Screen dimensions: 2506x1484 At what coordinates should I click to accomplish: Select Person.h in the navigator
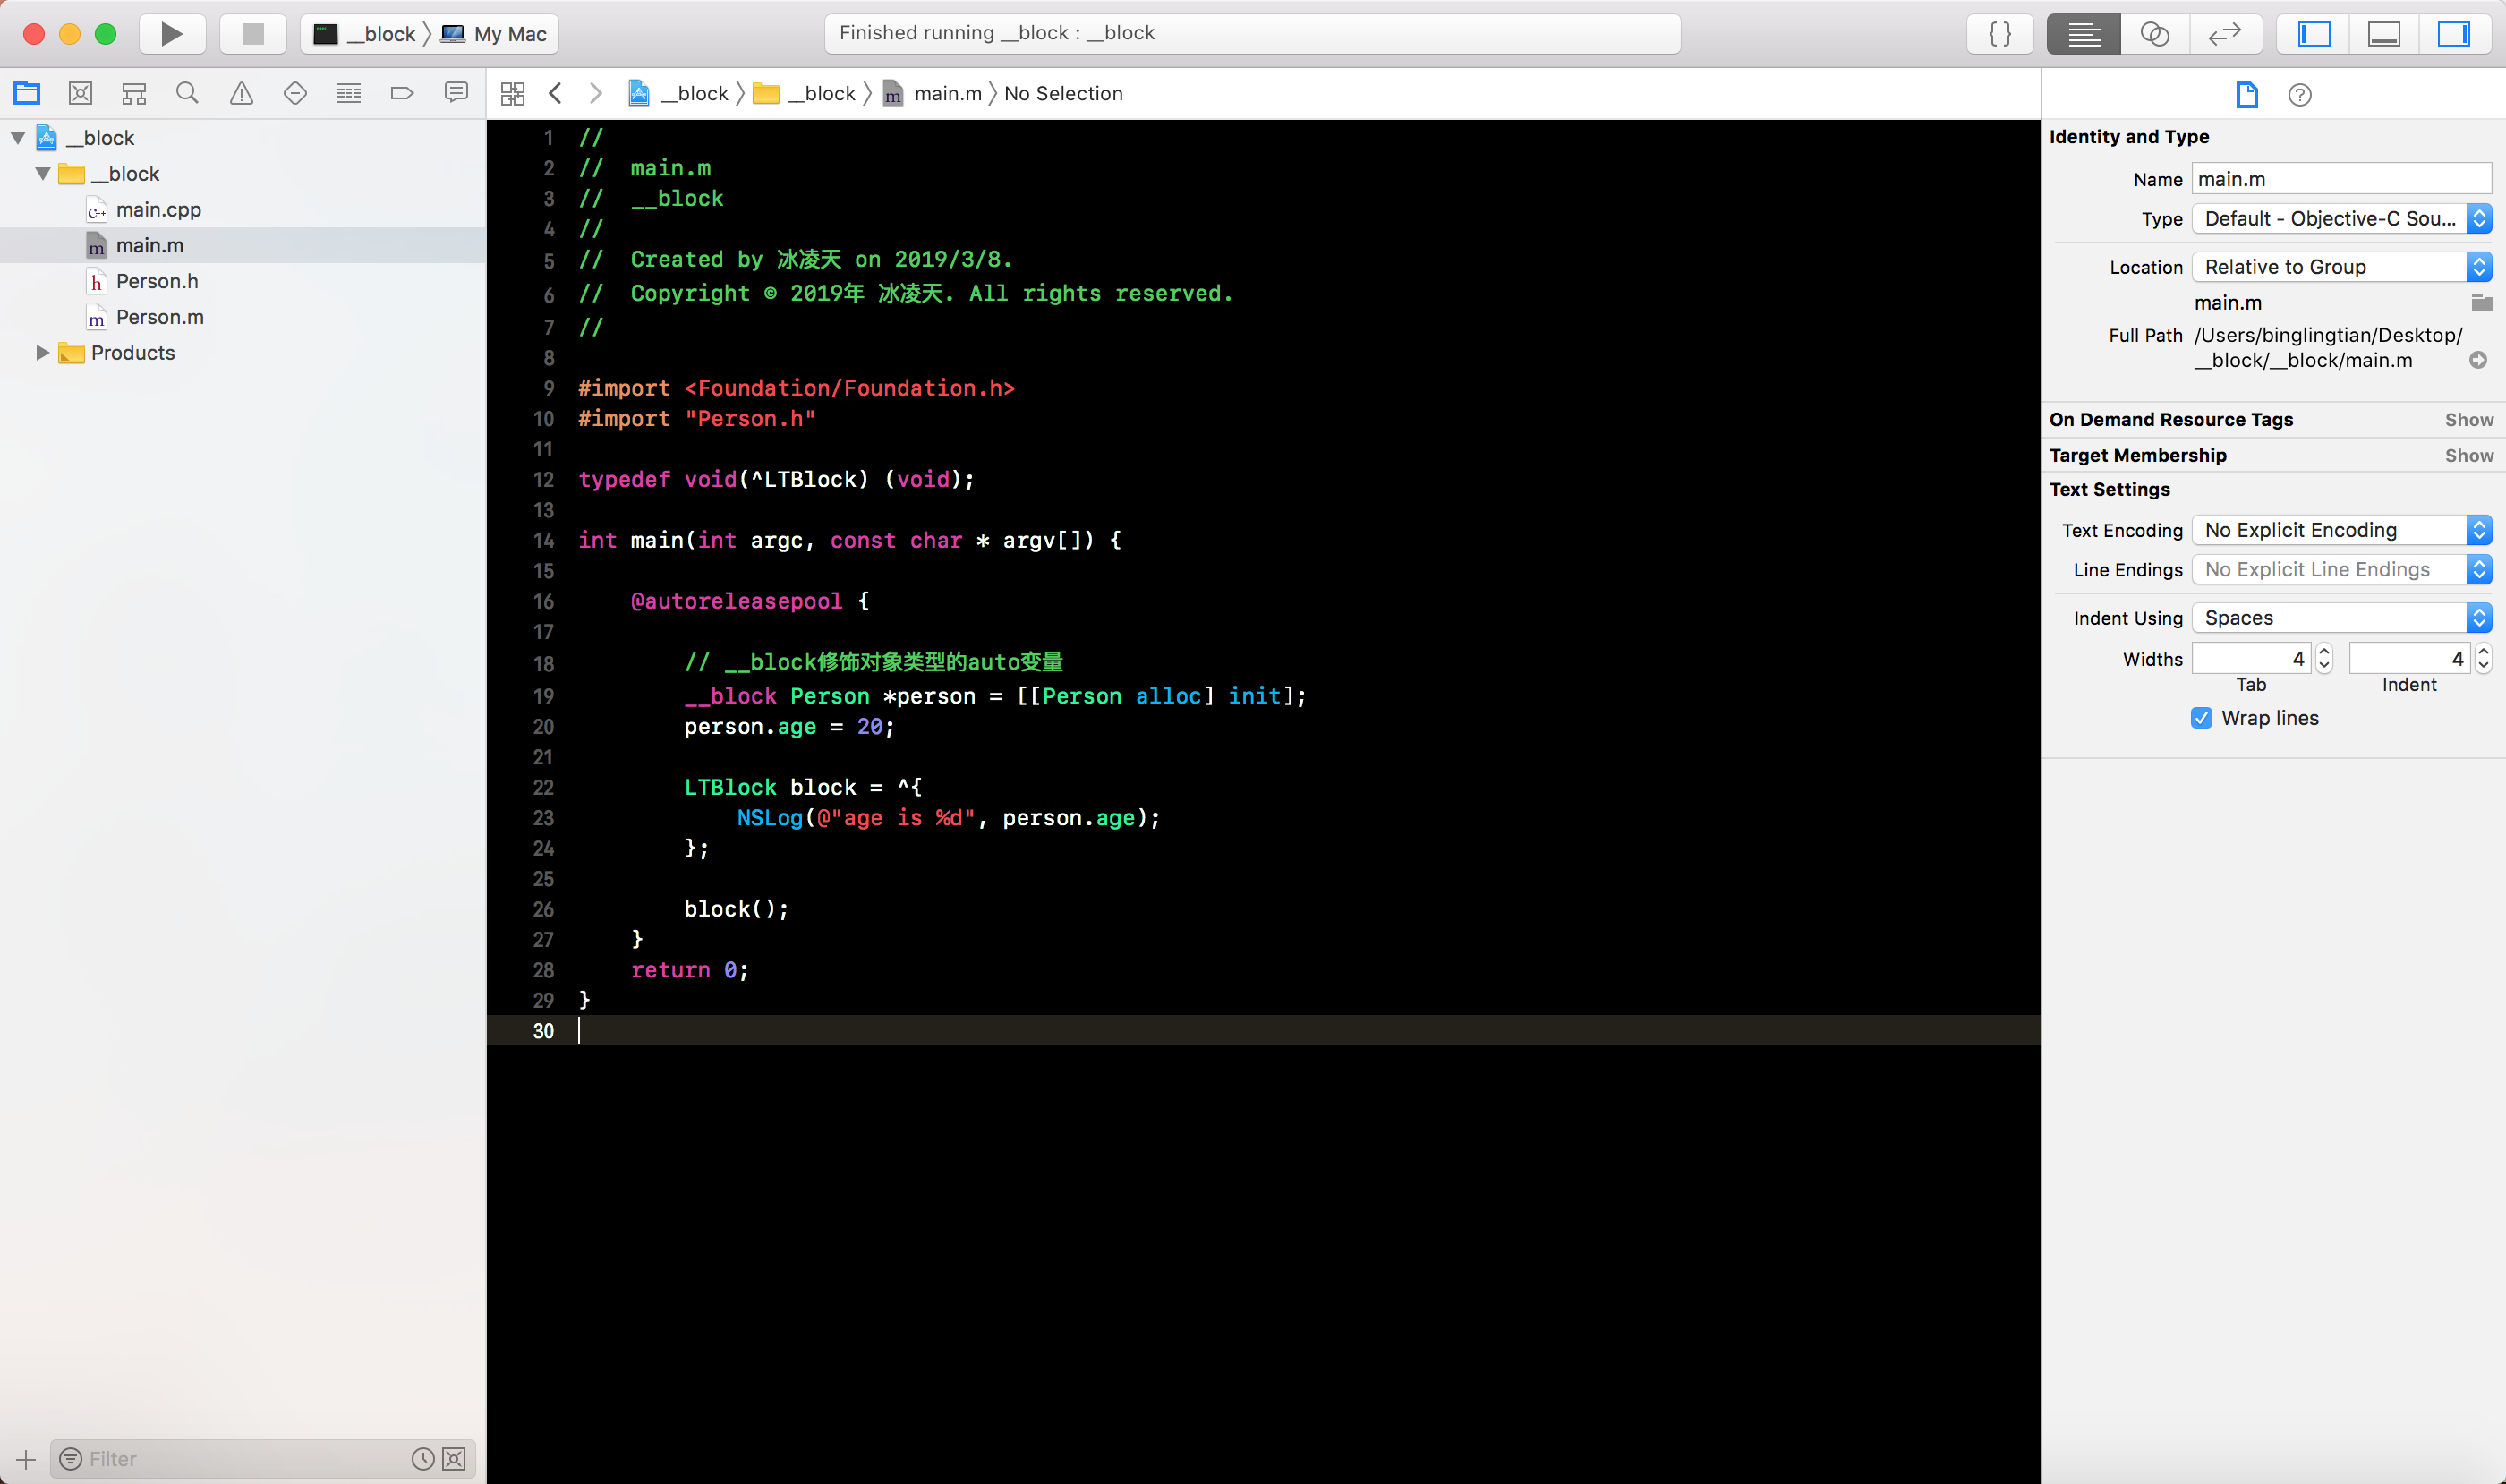[x=157, y=282]
